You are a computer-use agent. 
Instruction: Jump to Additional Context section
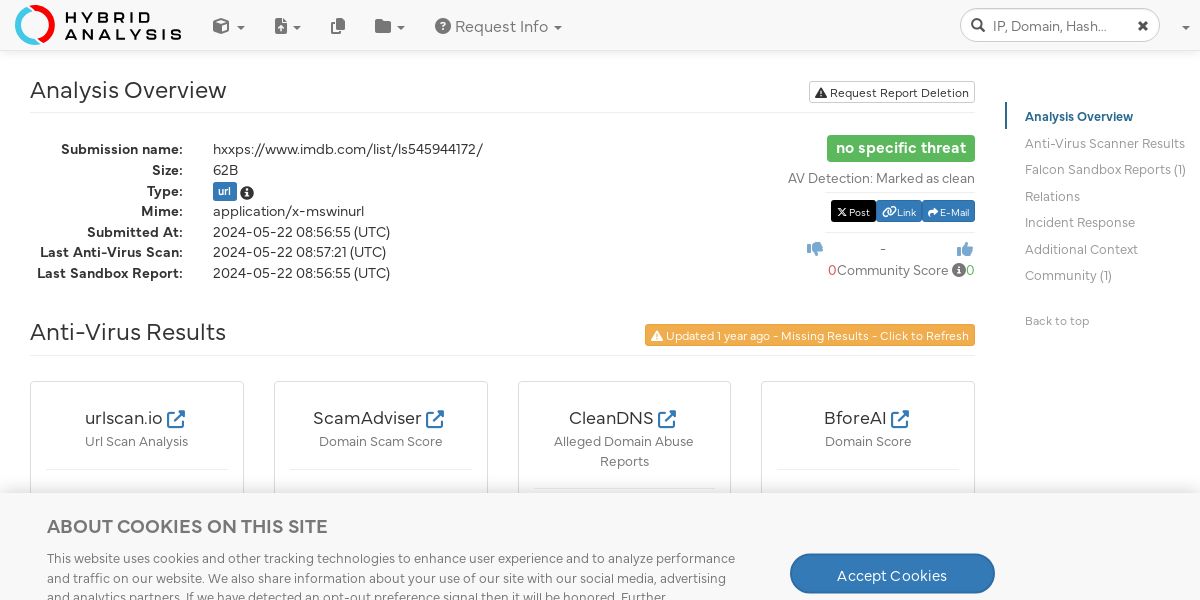1081,250
